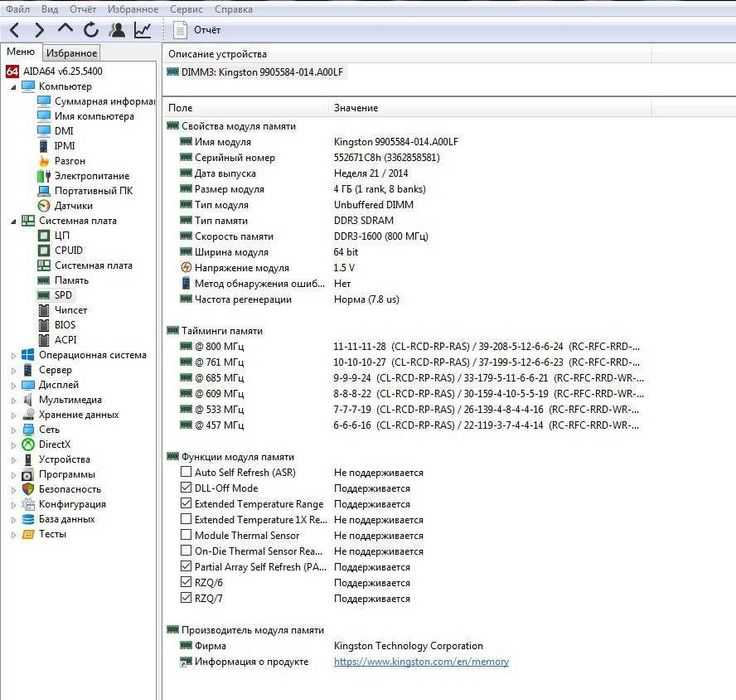The height and width of the screenshot is (700, 736).
Task: Open the Память tree item
Action: 71,281
